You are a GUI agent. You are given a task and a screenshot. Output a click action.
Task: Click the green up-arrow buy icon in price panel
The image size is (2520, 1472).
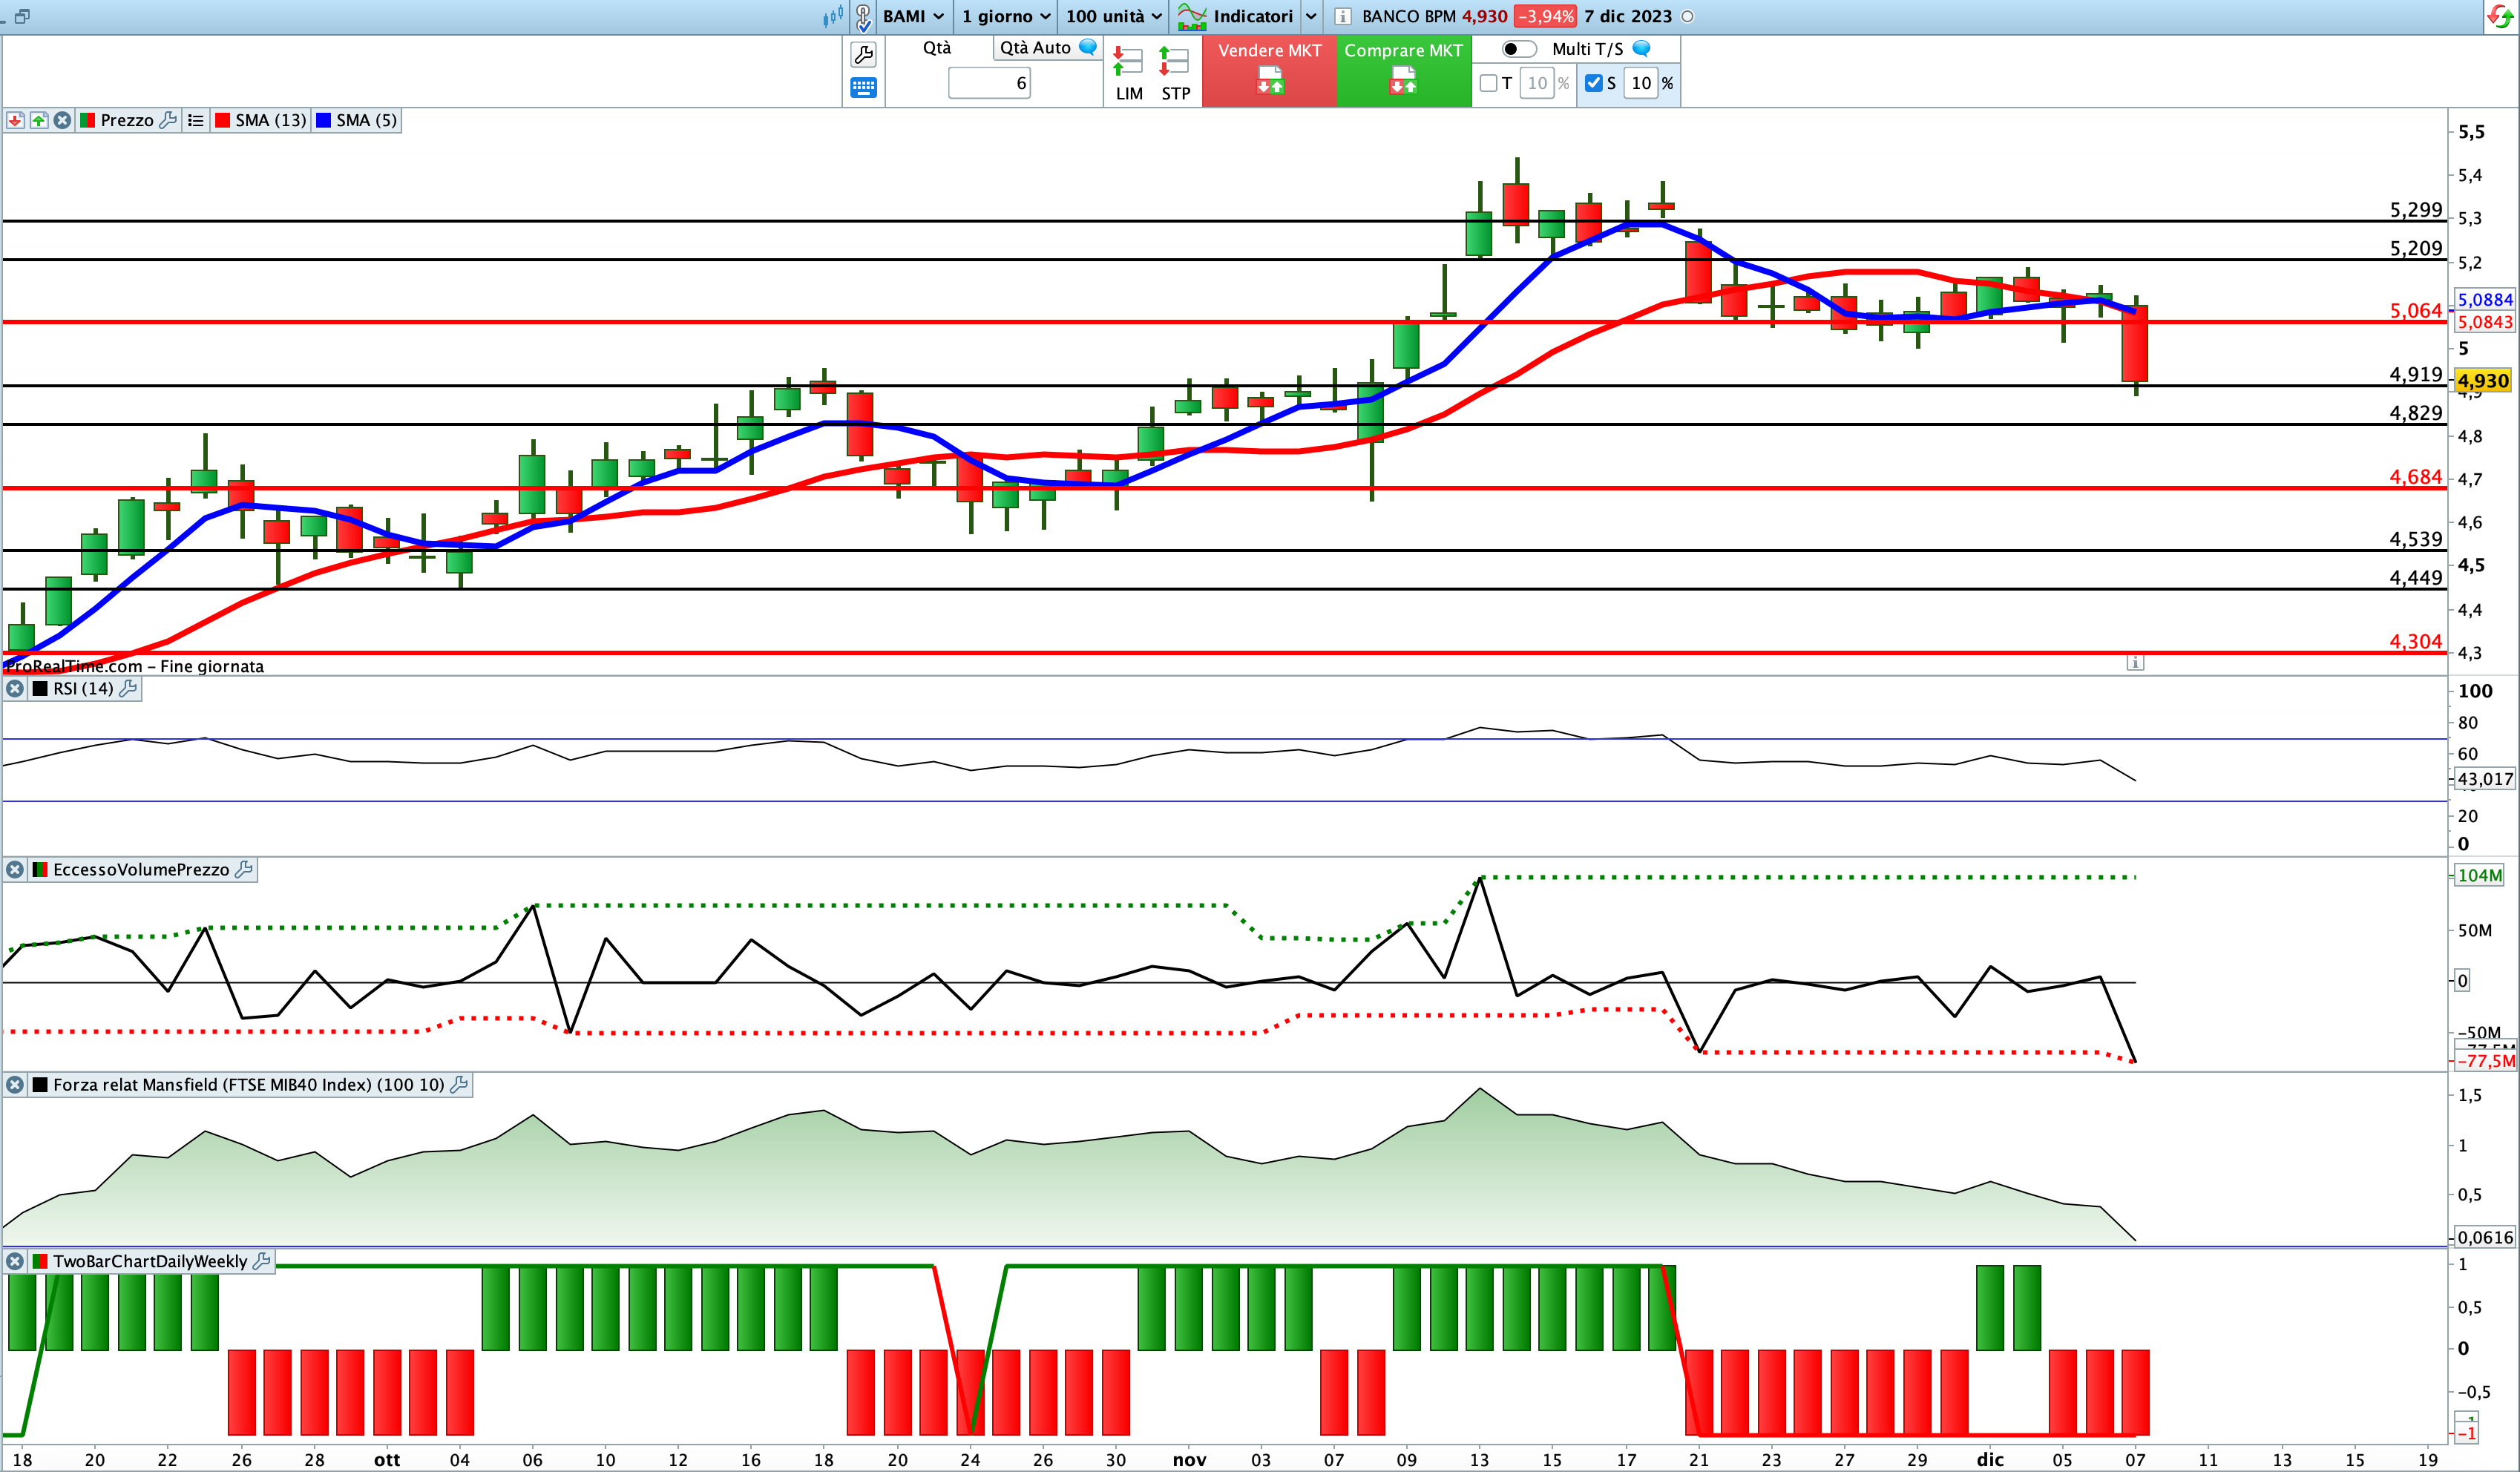pos(39,120)
